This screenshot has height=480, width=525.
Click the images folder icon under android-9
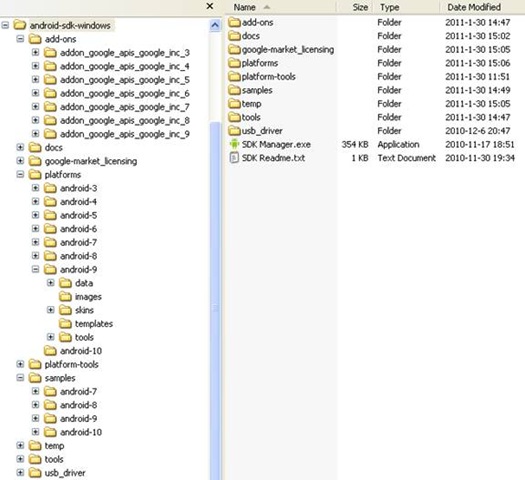65,296
